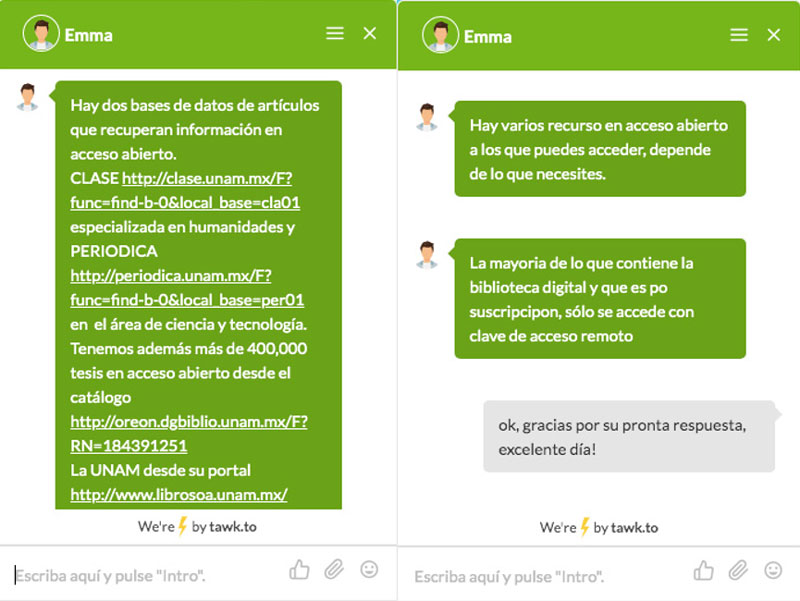
Task: Open emoji picker in right chat
Action: tap(773, 570)
